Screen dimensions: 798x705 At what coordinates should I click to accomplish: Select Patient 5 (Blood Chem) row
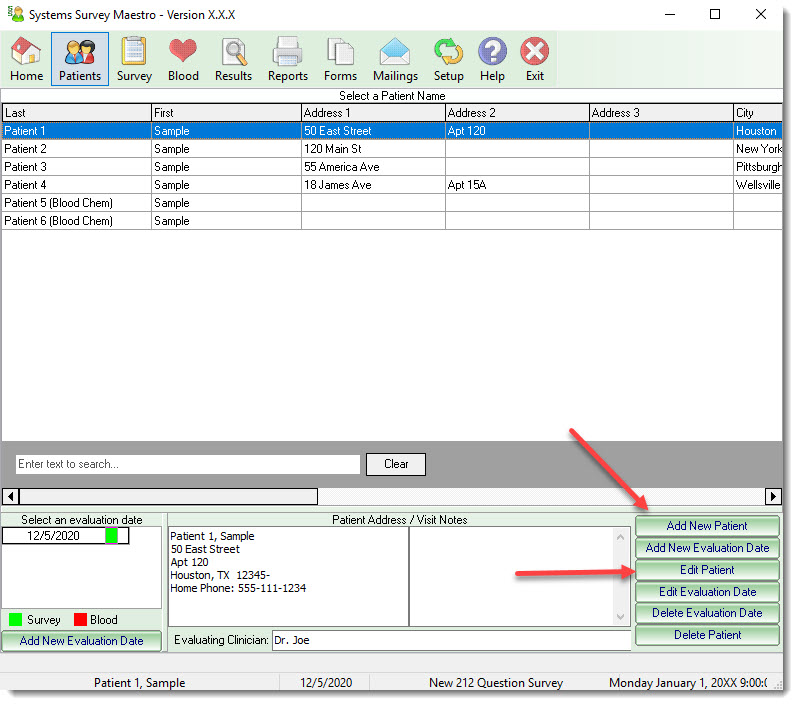click(x=76, y=203)
